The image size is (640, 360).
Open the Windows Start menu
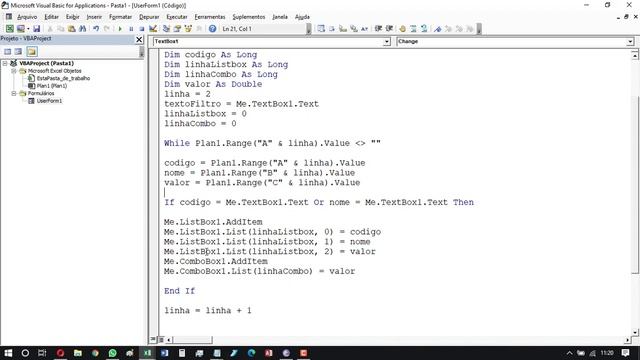coord(8,353)
